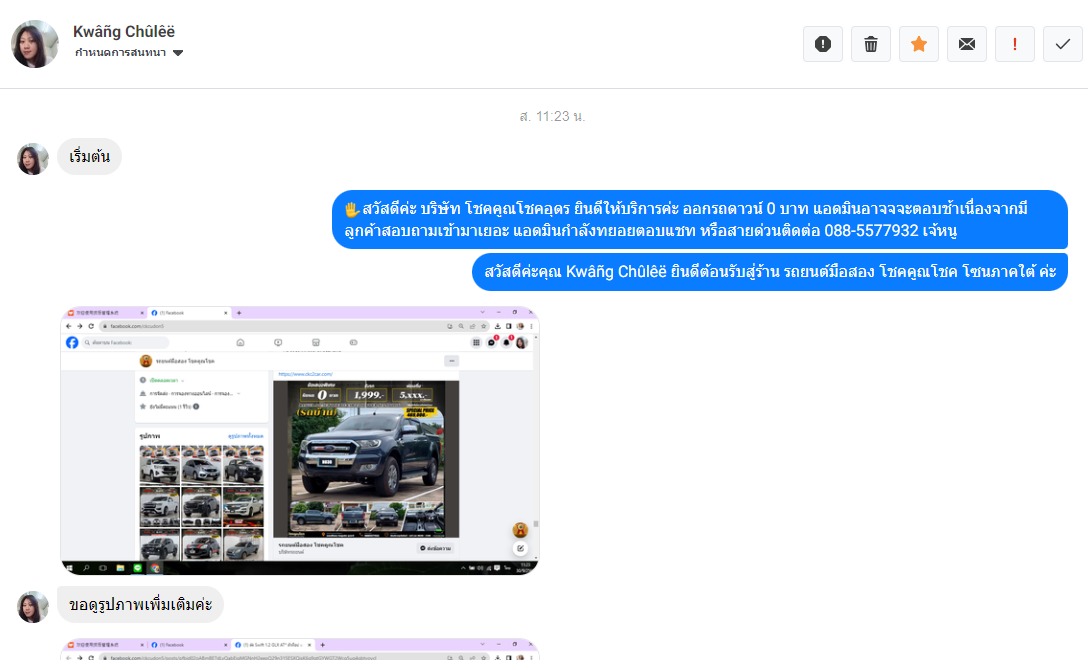
Task: Mark conversation done with checkmark icon
Action: [1062, 44]
